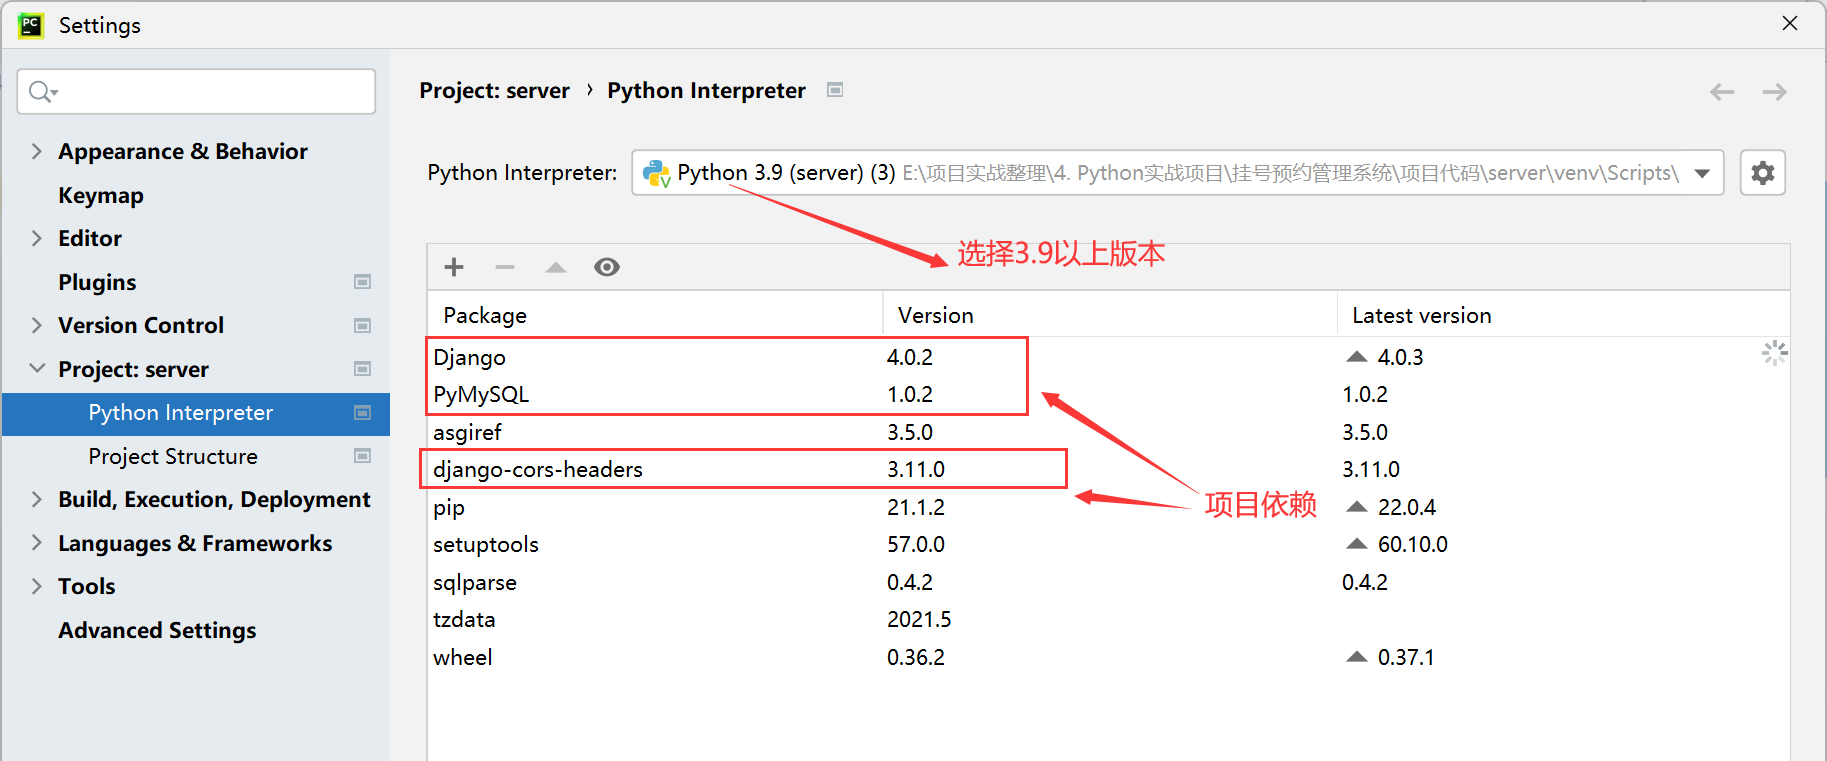Expand the Tools section

point(37,586)
